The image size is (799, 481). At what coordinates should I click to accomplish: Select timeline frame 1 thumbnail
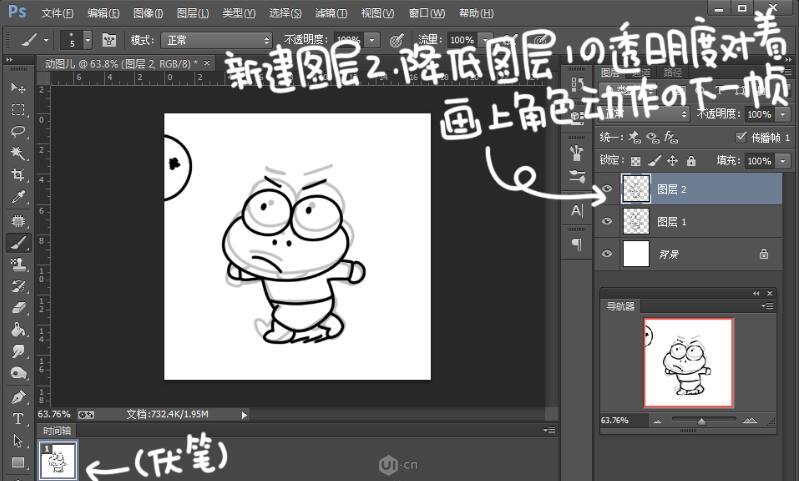[58, 460]
